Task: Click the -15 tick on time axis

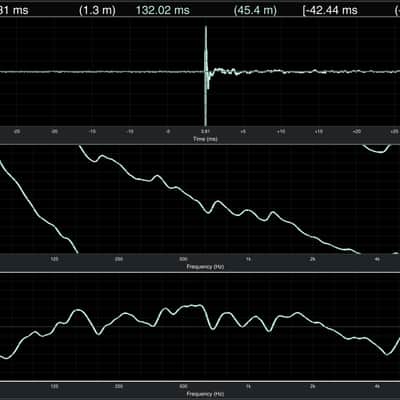Action: pos(92,132)
